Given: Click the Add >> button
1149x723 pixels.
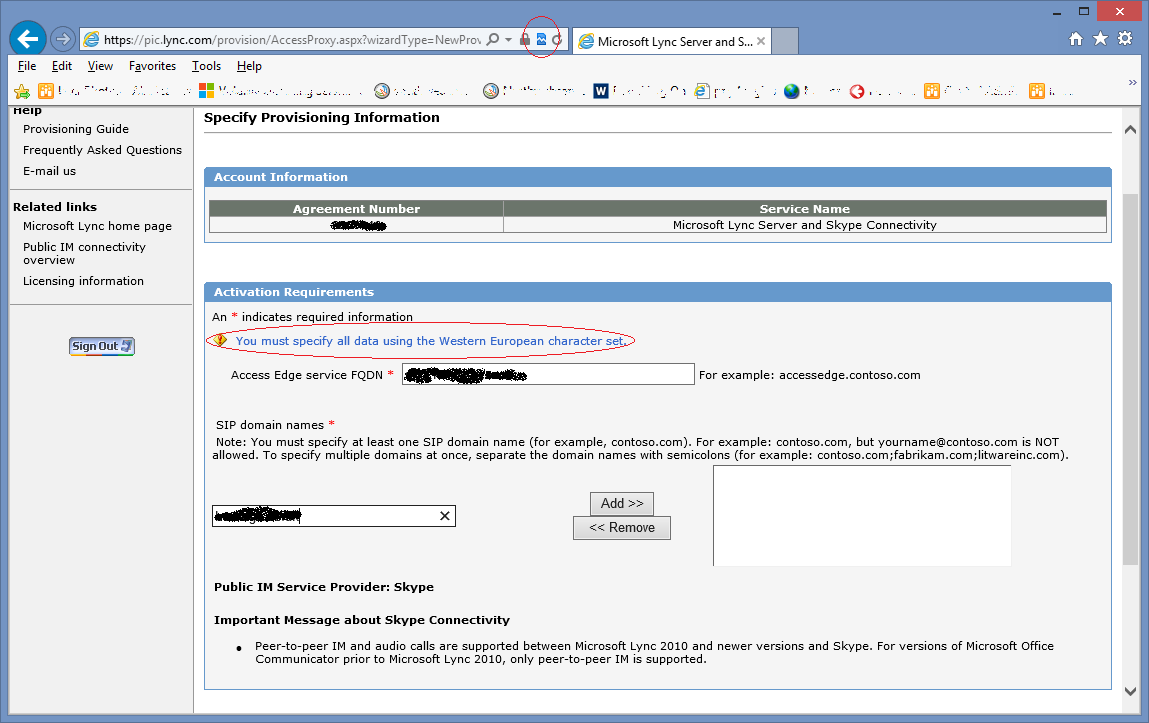Looking at the screenshot, I should pos(621,503).
